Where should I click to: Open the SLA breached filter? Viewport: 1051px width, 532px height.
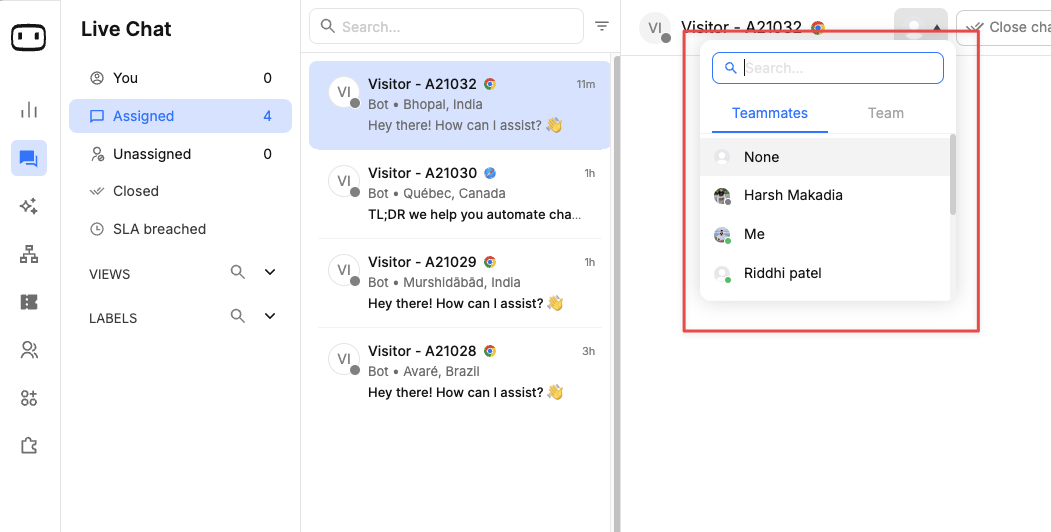click(x=180, y=229)
